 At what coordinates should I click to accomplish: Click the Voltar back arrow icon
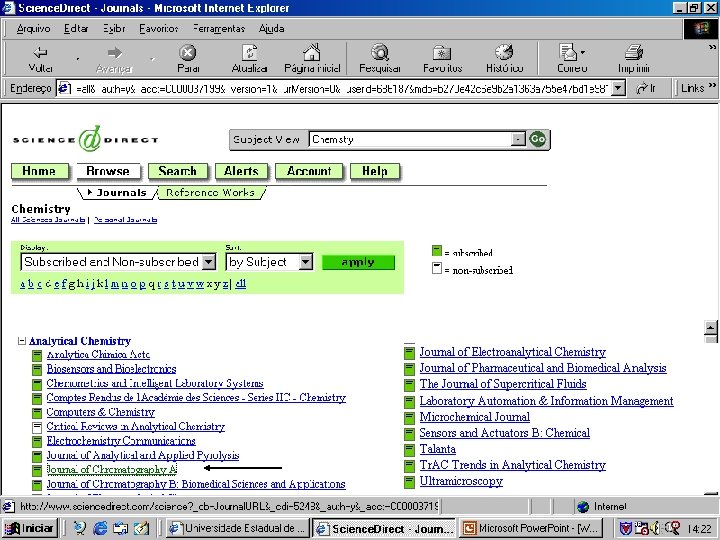pyautogui.click(x=40, y=52)
